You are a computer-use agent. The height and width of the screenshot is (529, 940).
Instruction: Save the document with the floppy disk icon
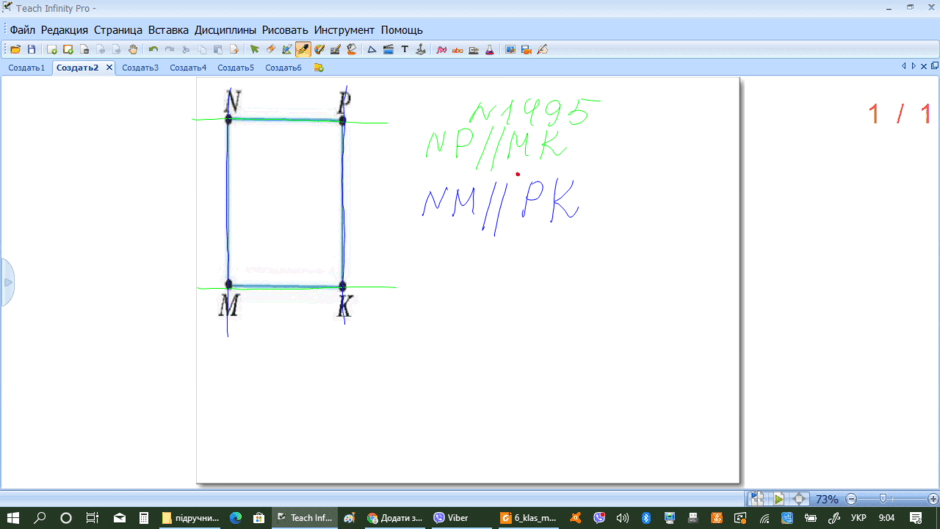[32, 50]
